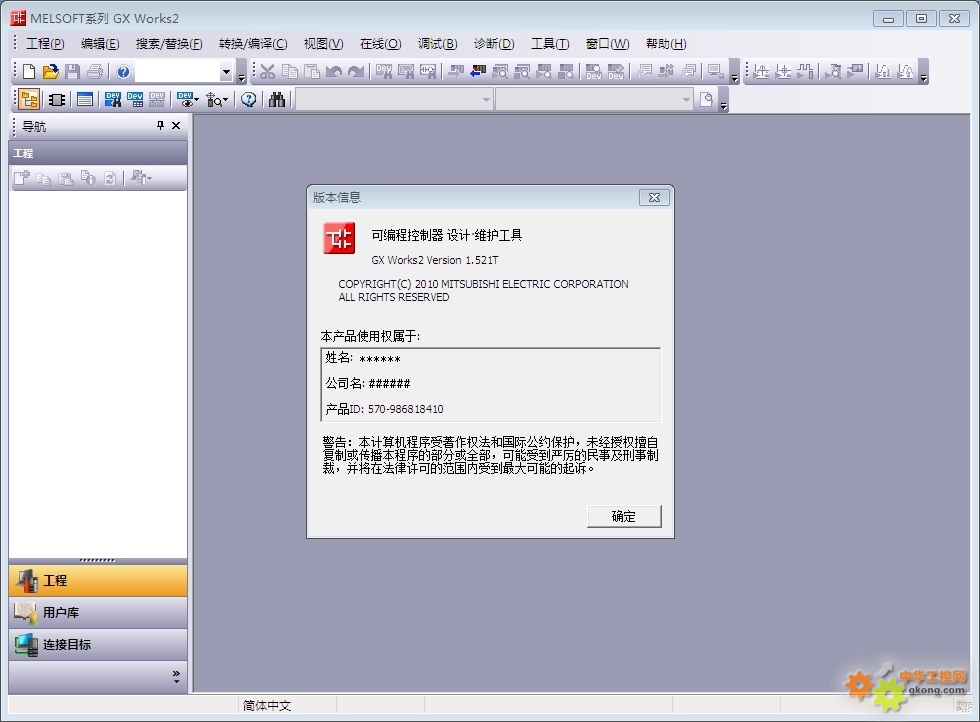Open the Dev eye monitor dropdown arrow
980x722 pixels.
click(x=196, y=99)
